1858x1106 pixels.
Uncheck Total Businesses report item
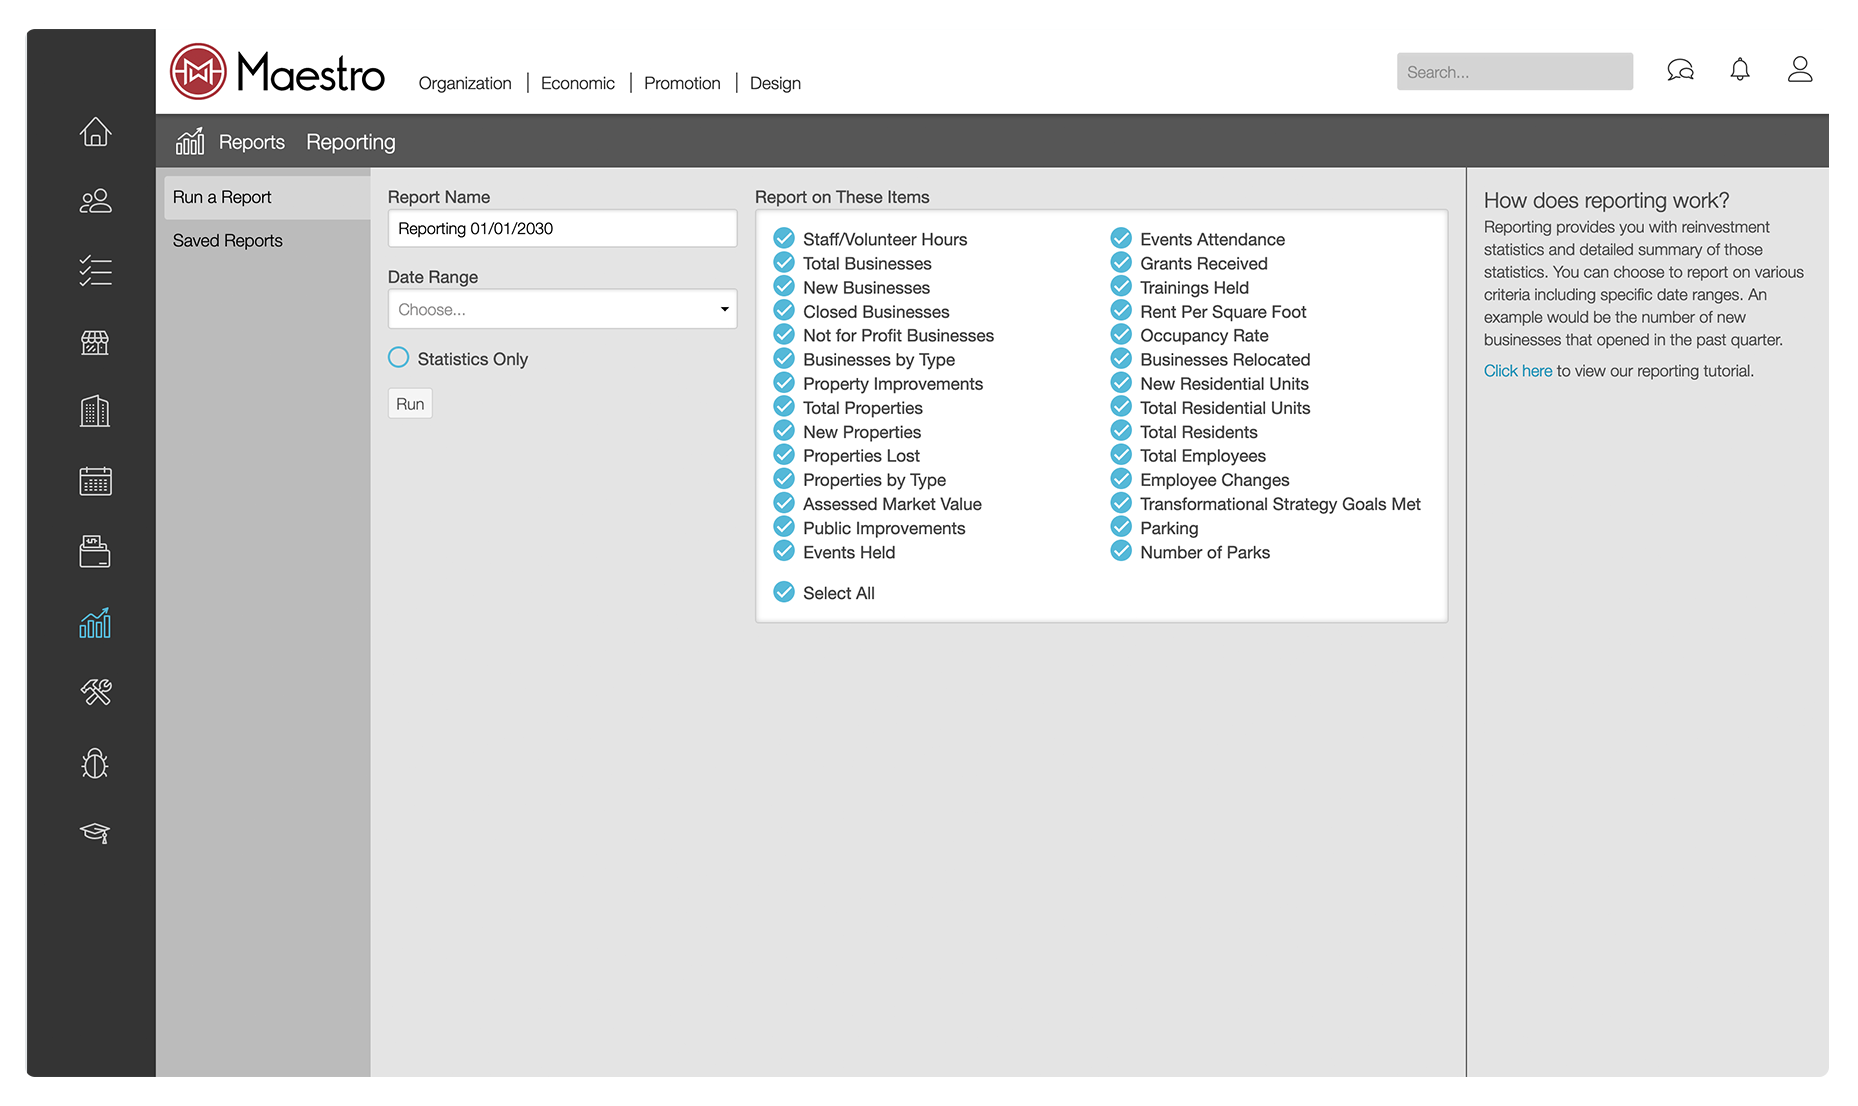coord(783,262)
